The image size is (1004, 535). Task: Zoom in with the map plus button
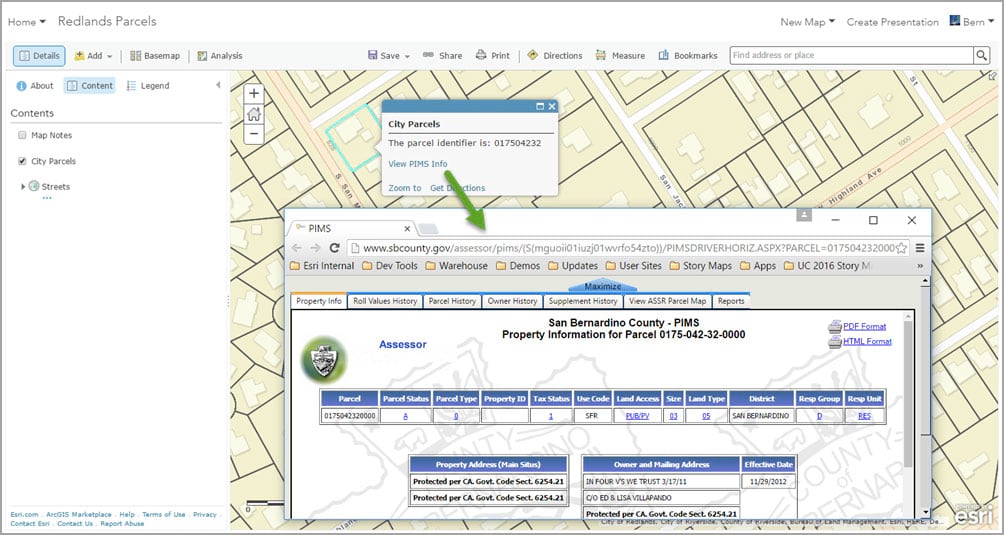[254, 93]
